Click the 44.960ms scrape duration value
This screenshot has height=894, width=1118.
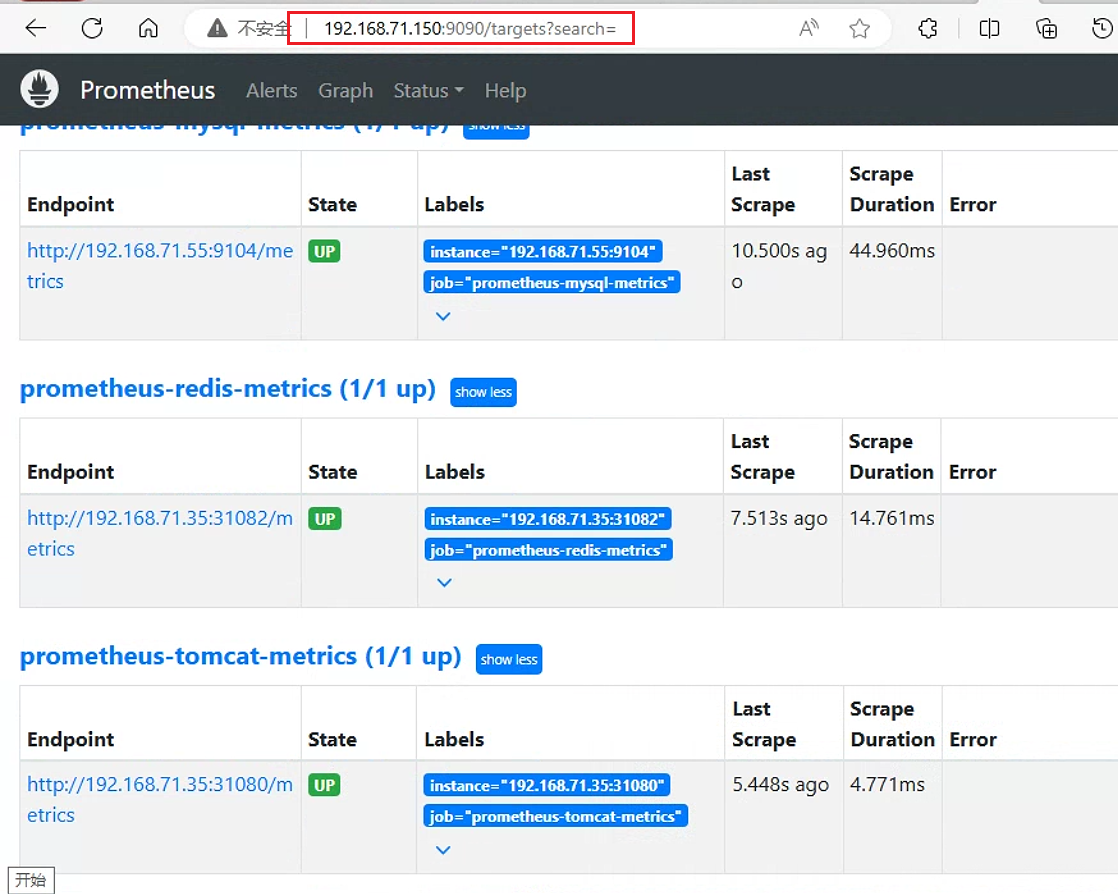tap(892, 251)
